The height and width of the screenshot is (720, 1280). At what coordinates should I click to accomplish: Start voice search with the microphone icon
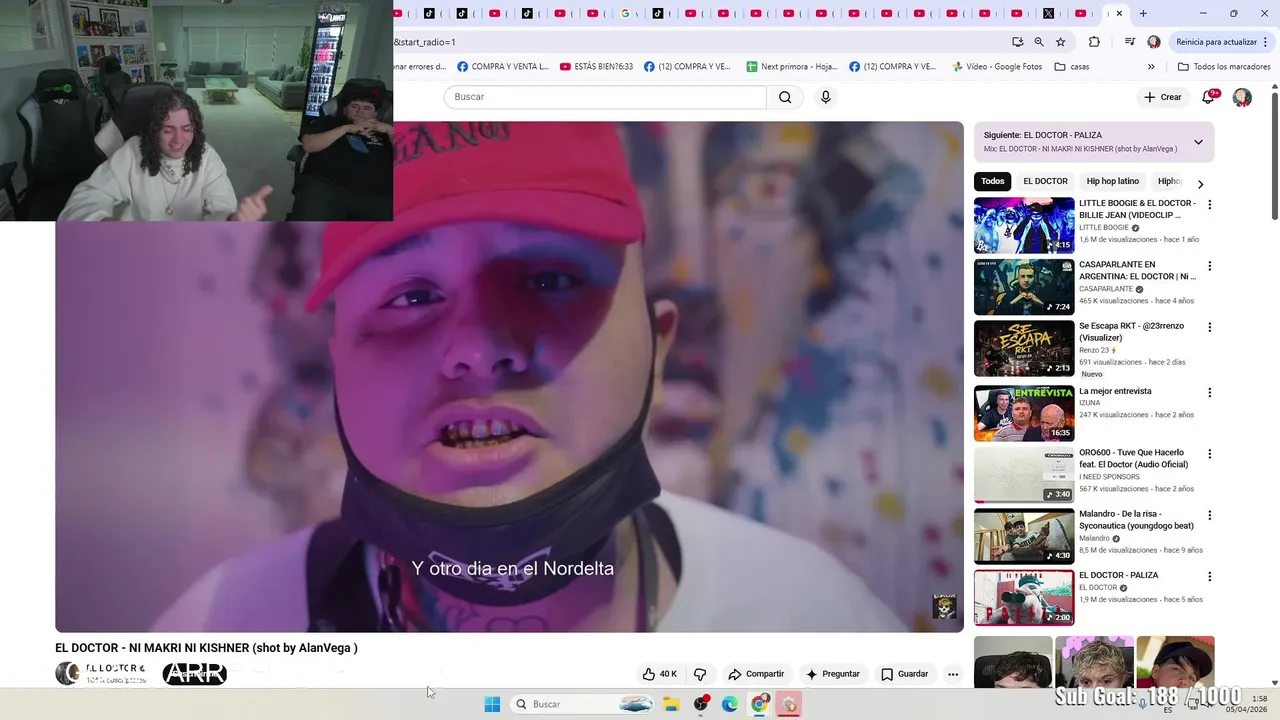(825, 97)
